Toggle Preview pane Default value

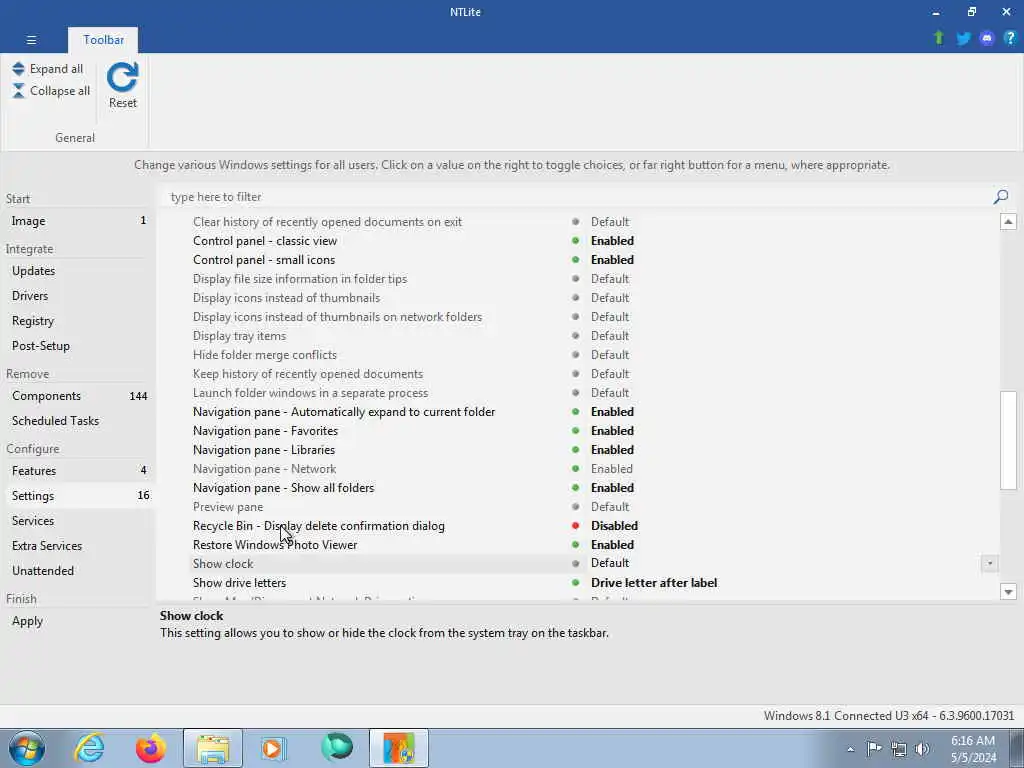click(x=610, y=507)
